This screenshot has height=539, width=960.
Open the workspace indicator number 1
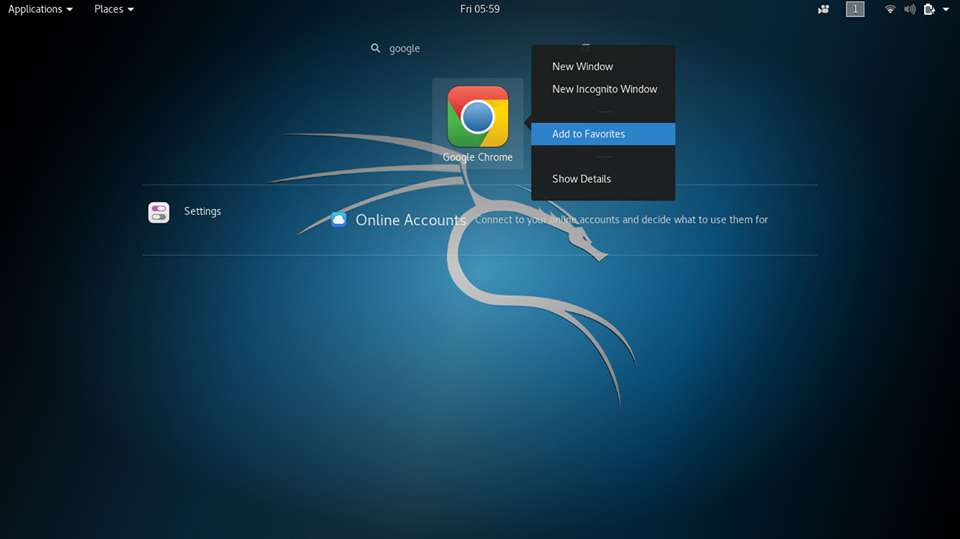[855, 9]
